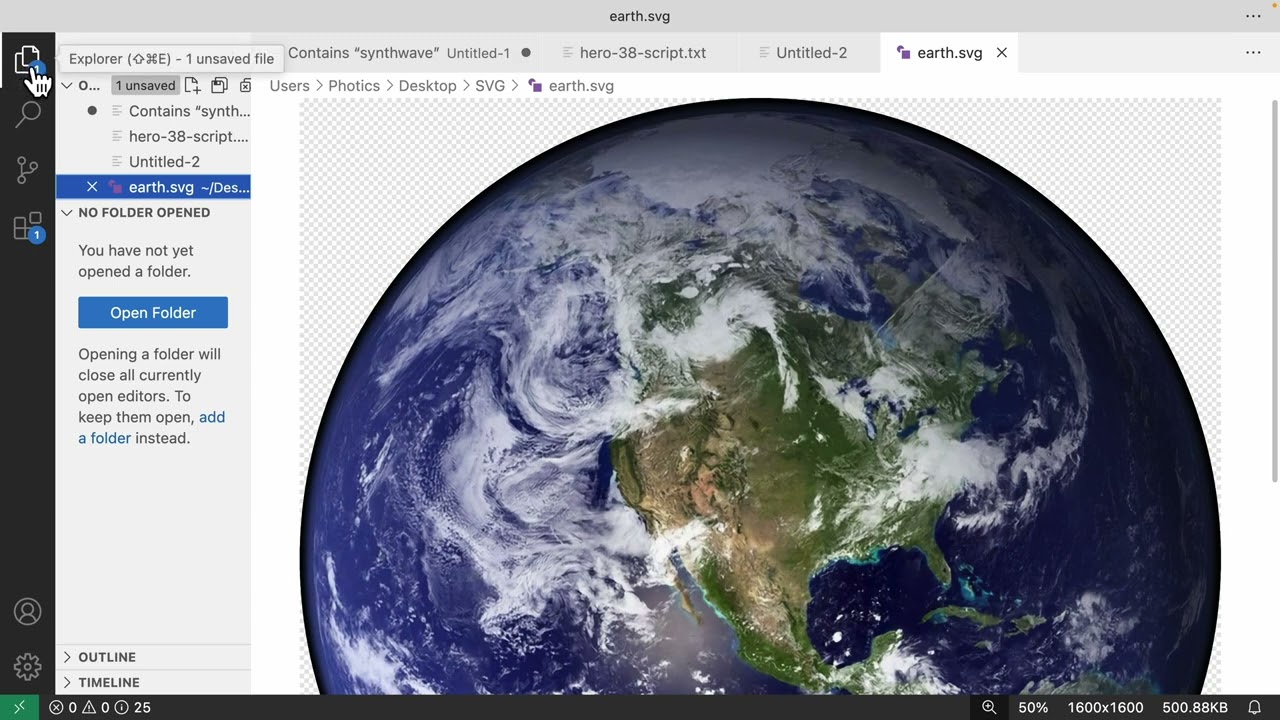Viewport: 1280px width, 720px height.
Task: Click the Close All Editors icon
Action: coord(245,86)
